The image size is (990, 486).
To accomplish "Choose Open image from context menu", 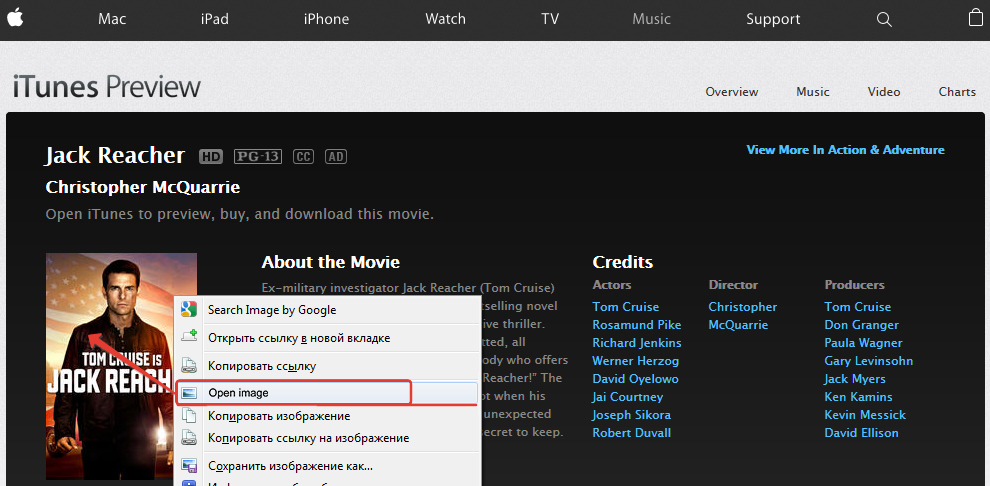I will coord(327,393).
